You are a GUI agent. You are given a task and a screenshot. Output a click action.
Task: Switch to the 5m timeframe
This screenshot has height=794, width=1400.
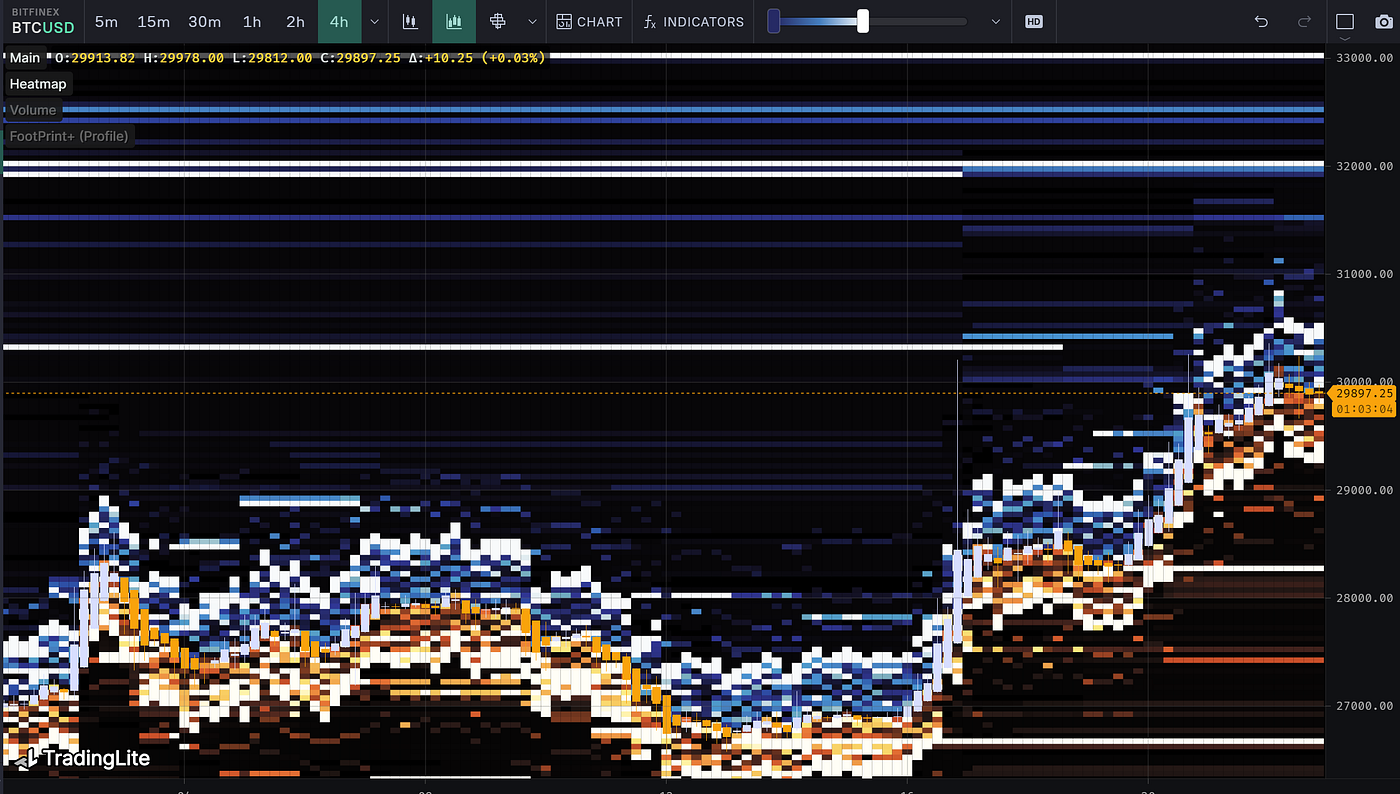(106, 21)
